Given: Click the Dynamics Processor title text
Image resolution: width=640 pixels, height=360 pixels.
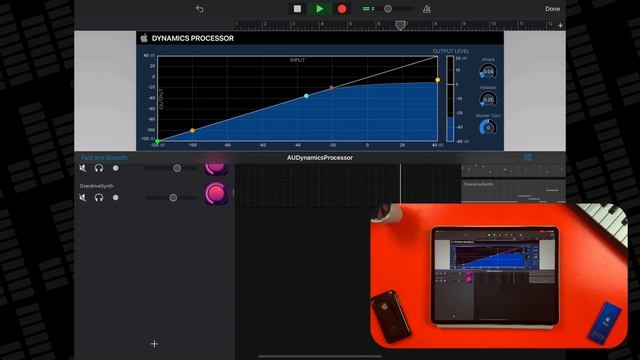Looking at the screenshot, I should [x=193, y=38].
